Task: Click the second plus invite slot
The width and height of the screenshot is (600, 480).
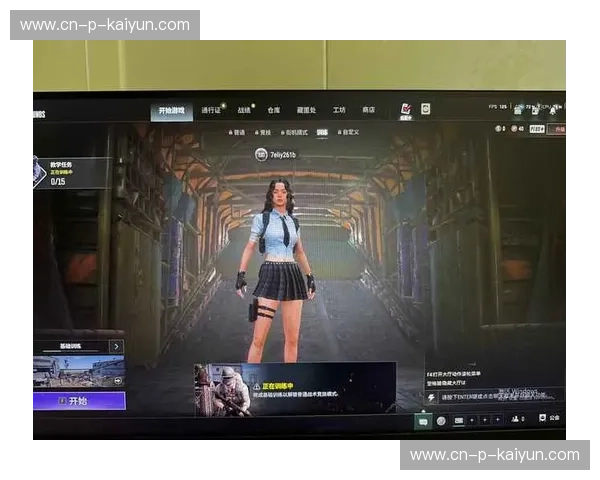Action: point(485,420)
